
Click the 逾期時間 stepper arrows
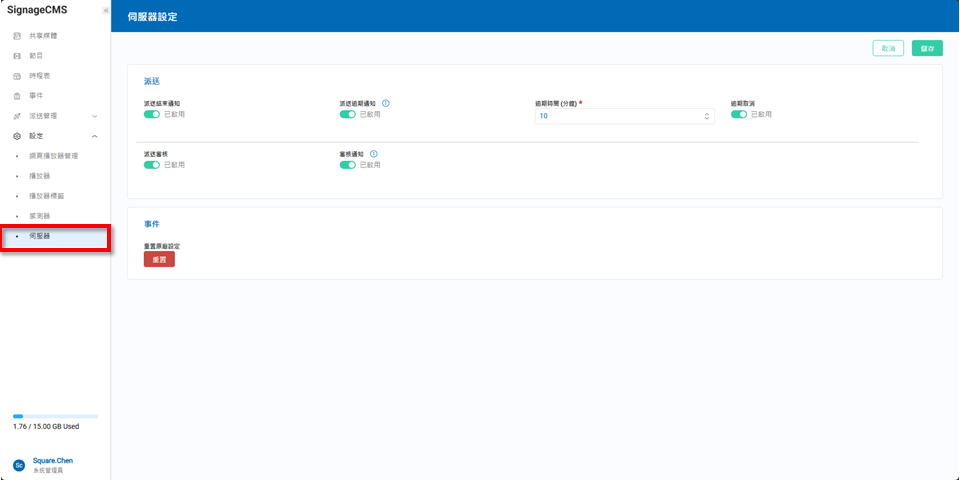(x=707, y=116)
